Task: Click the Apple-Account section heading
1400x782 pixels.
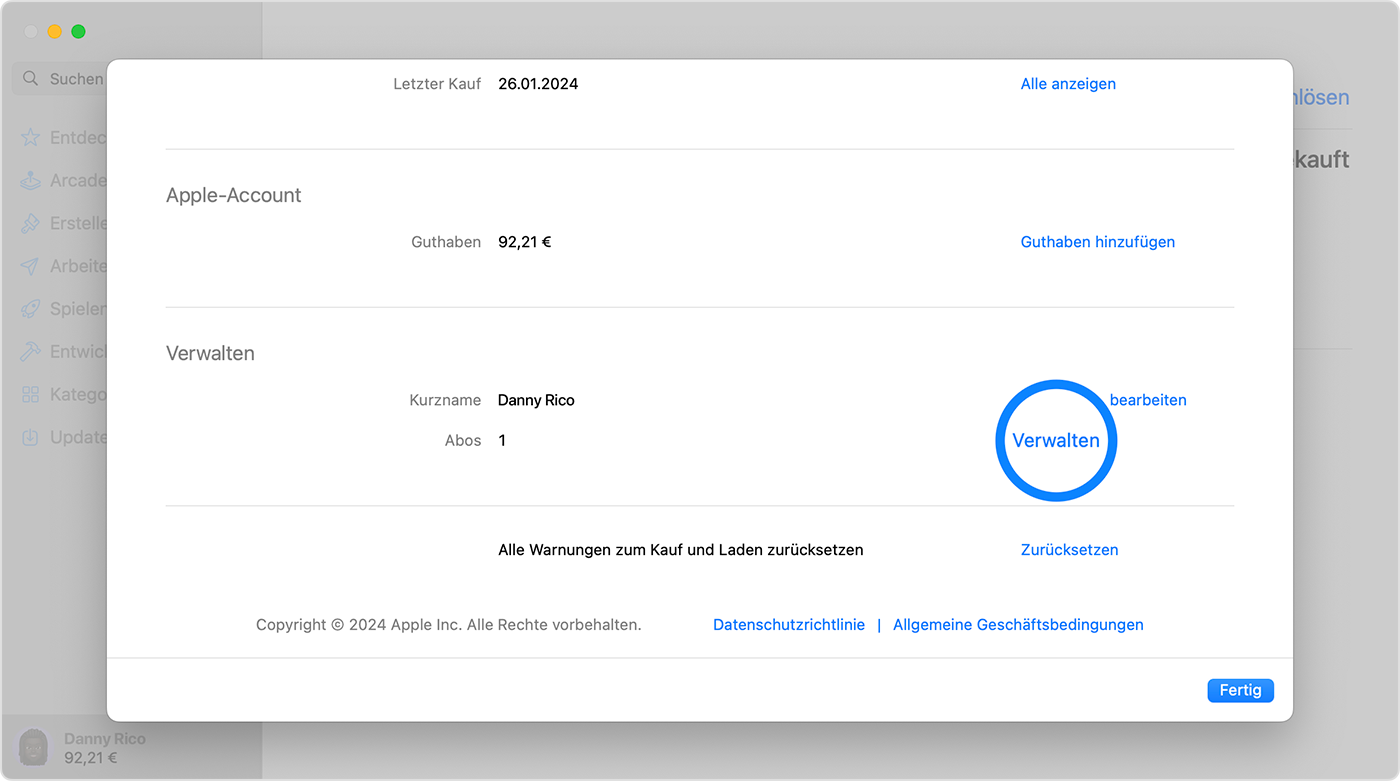Action: click(233, 196)
